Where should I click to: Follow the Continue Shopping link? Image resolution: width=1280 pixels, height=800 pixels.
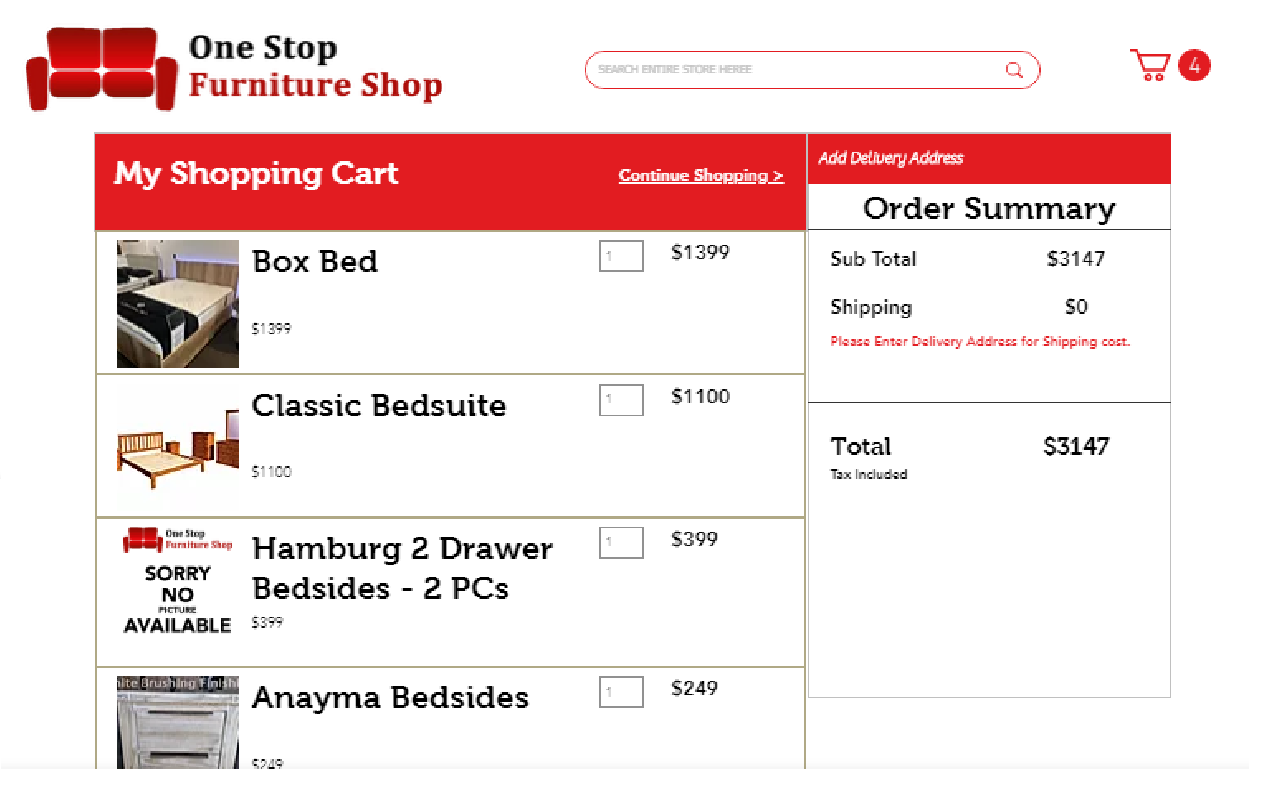pos(701,176)
